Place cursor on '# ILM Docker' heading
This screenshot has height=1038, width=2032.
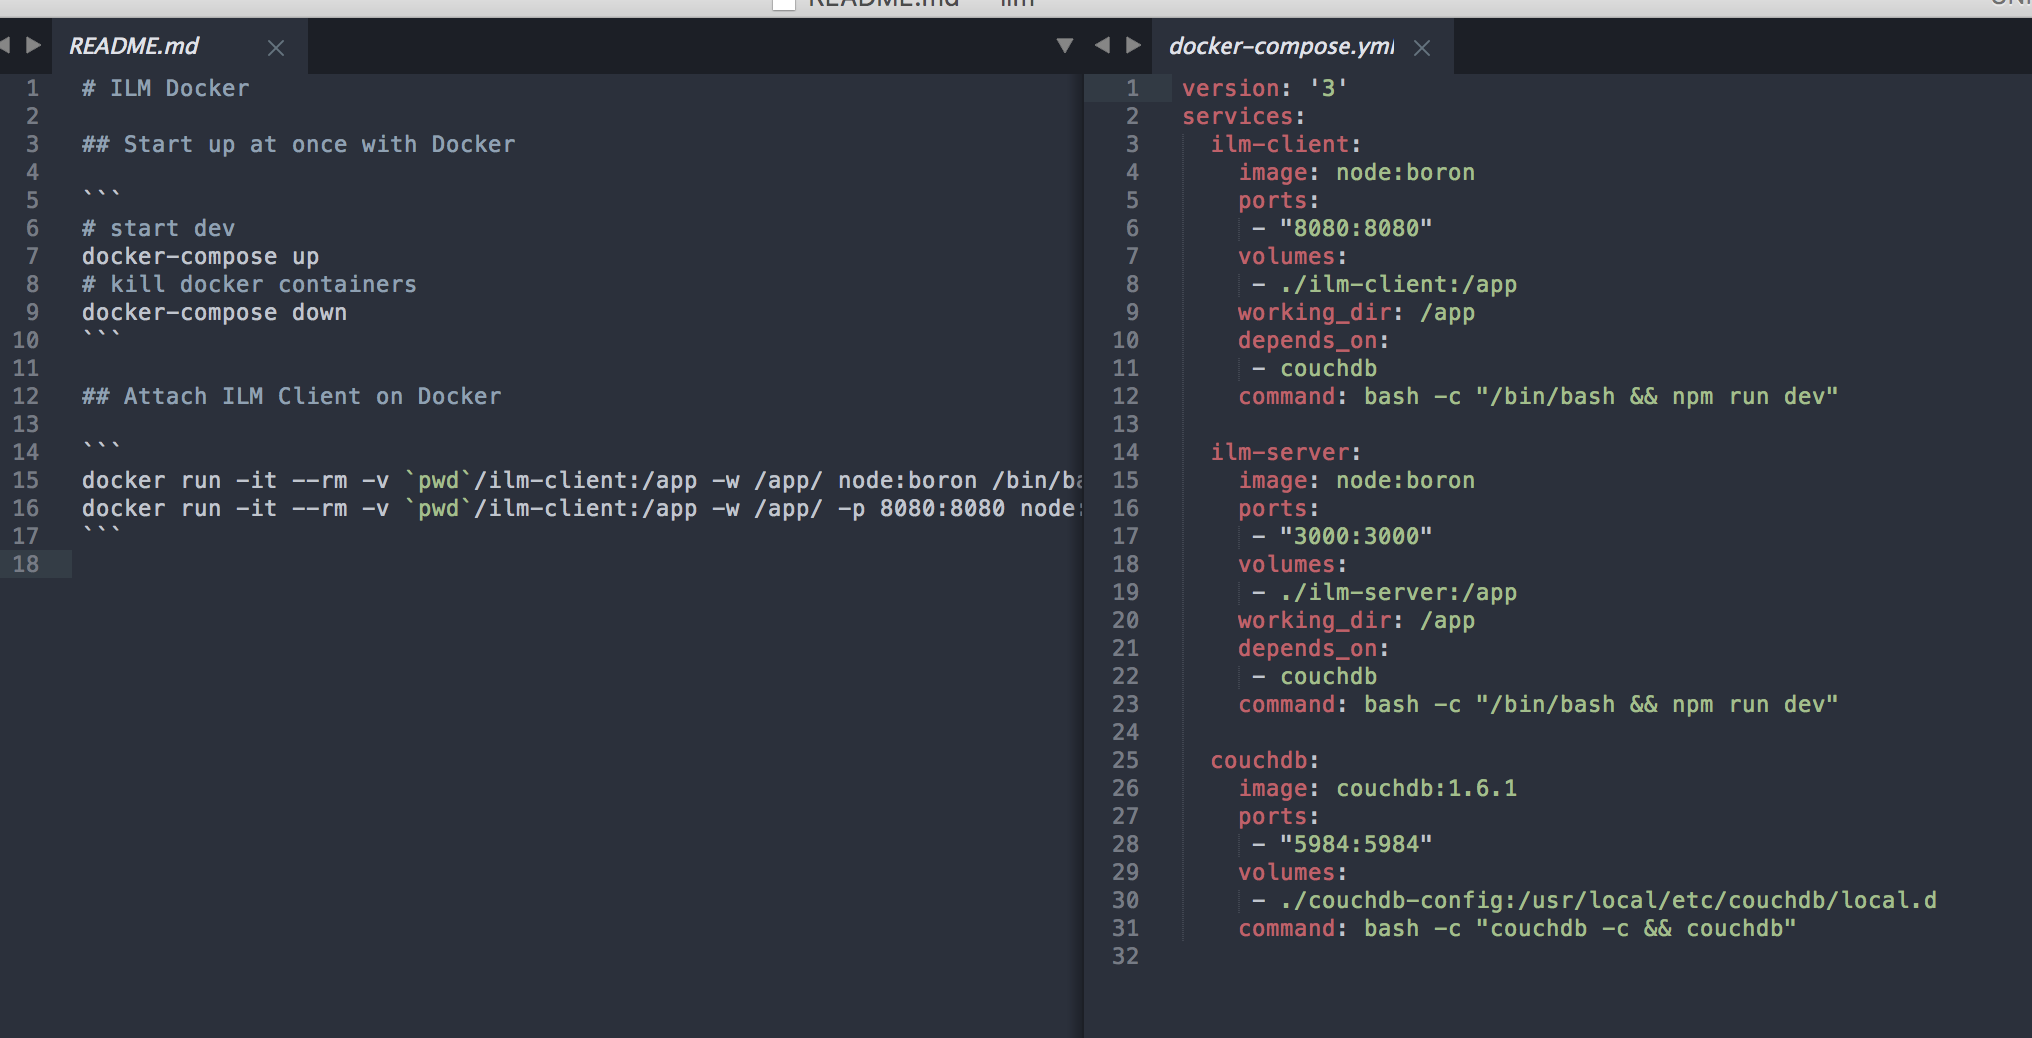(x=165, y=88)
